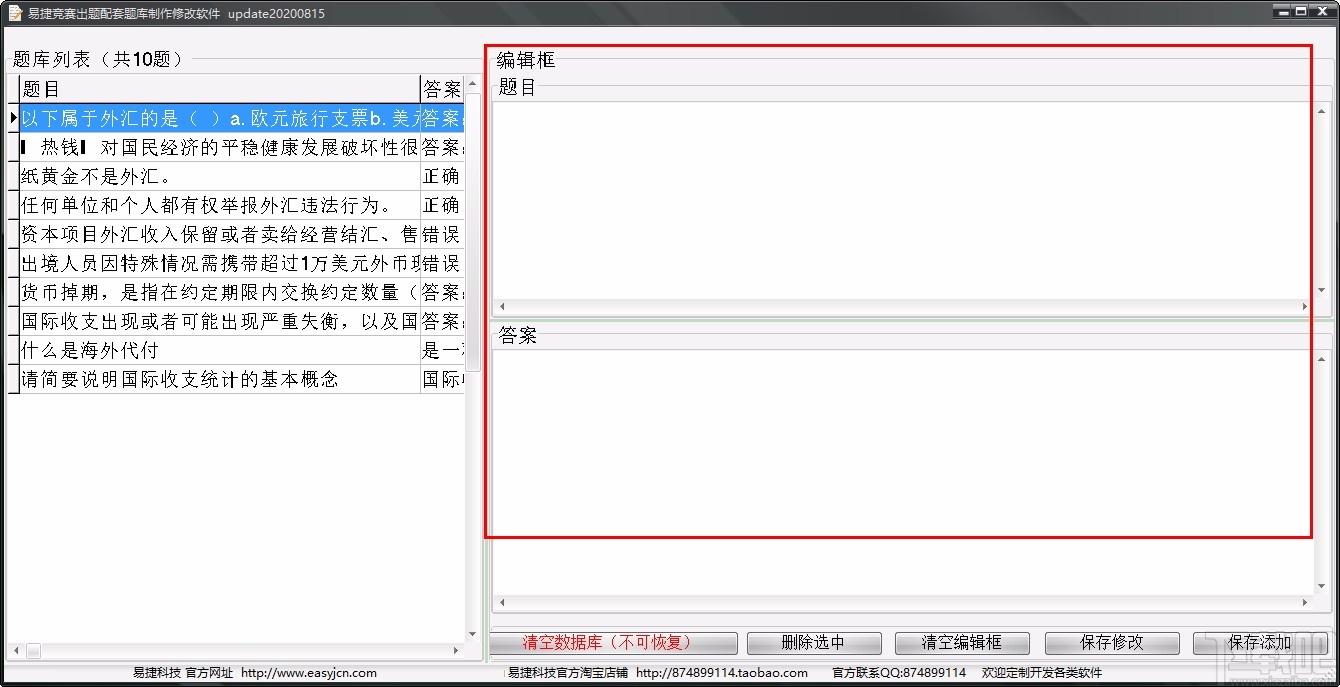
Task: Click the 删除选中 button
Action: click(814, 643)
